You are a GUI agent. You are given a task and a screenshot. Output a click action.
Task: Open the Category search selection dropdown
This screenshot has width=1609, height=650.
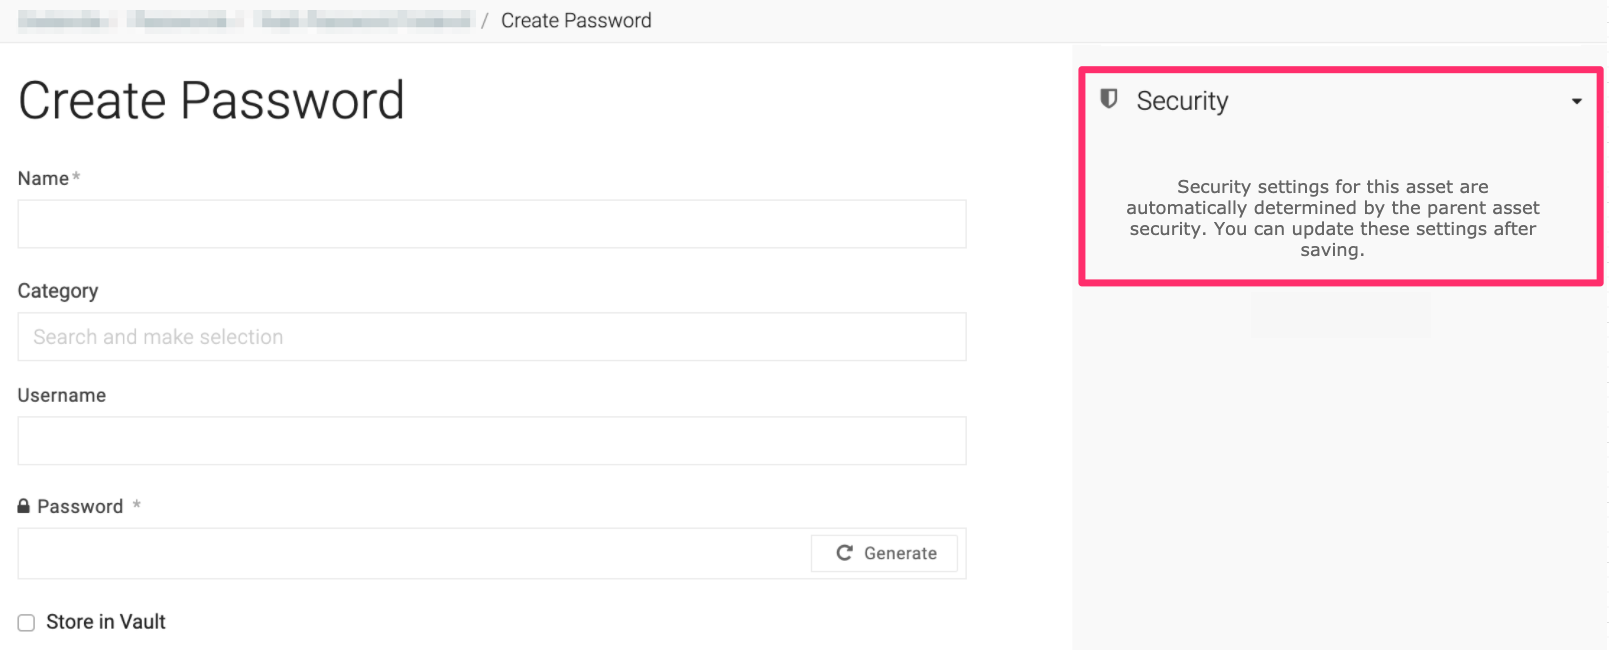491,337
